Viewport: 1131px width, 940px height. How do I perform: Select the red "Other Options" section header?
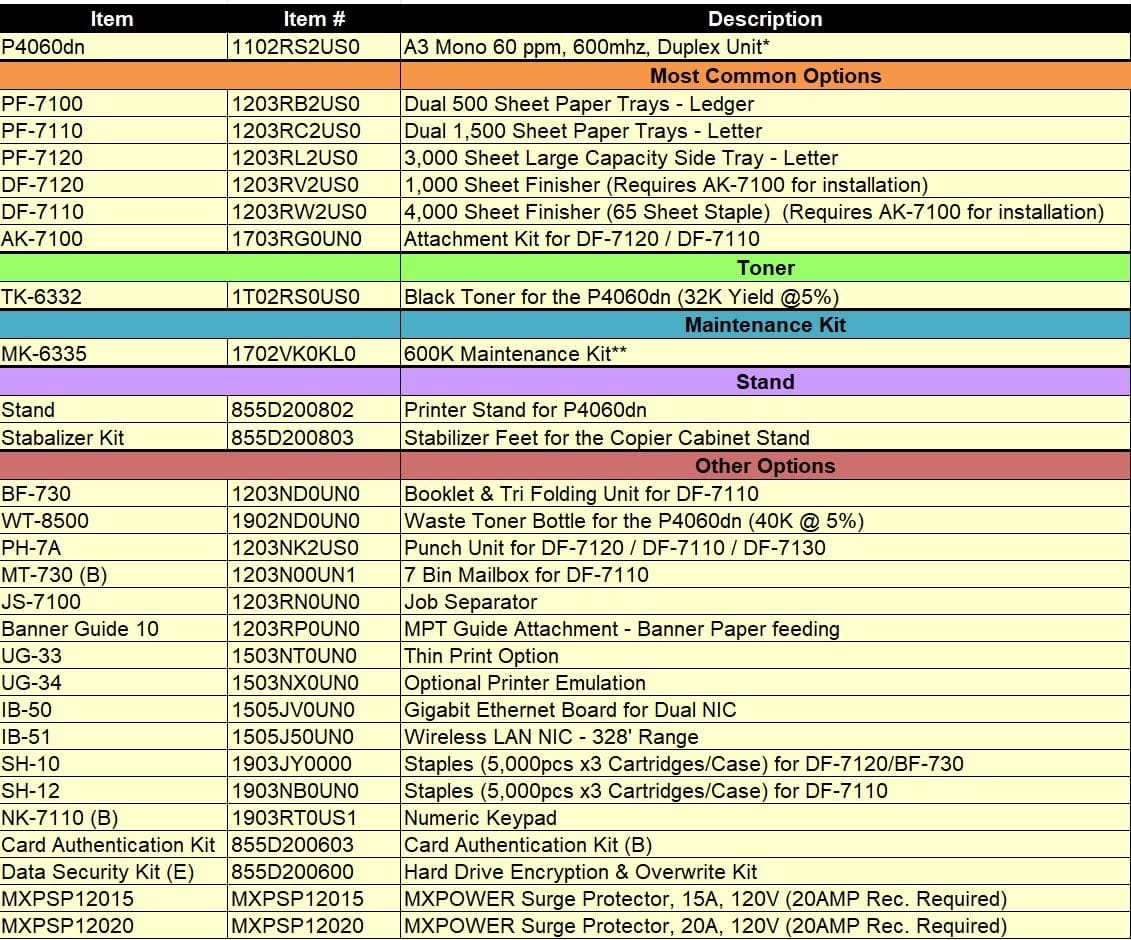click(x=765, y=466)
